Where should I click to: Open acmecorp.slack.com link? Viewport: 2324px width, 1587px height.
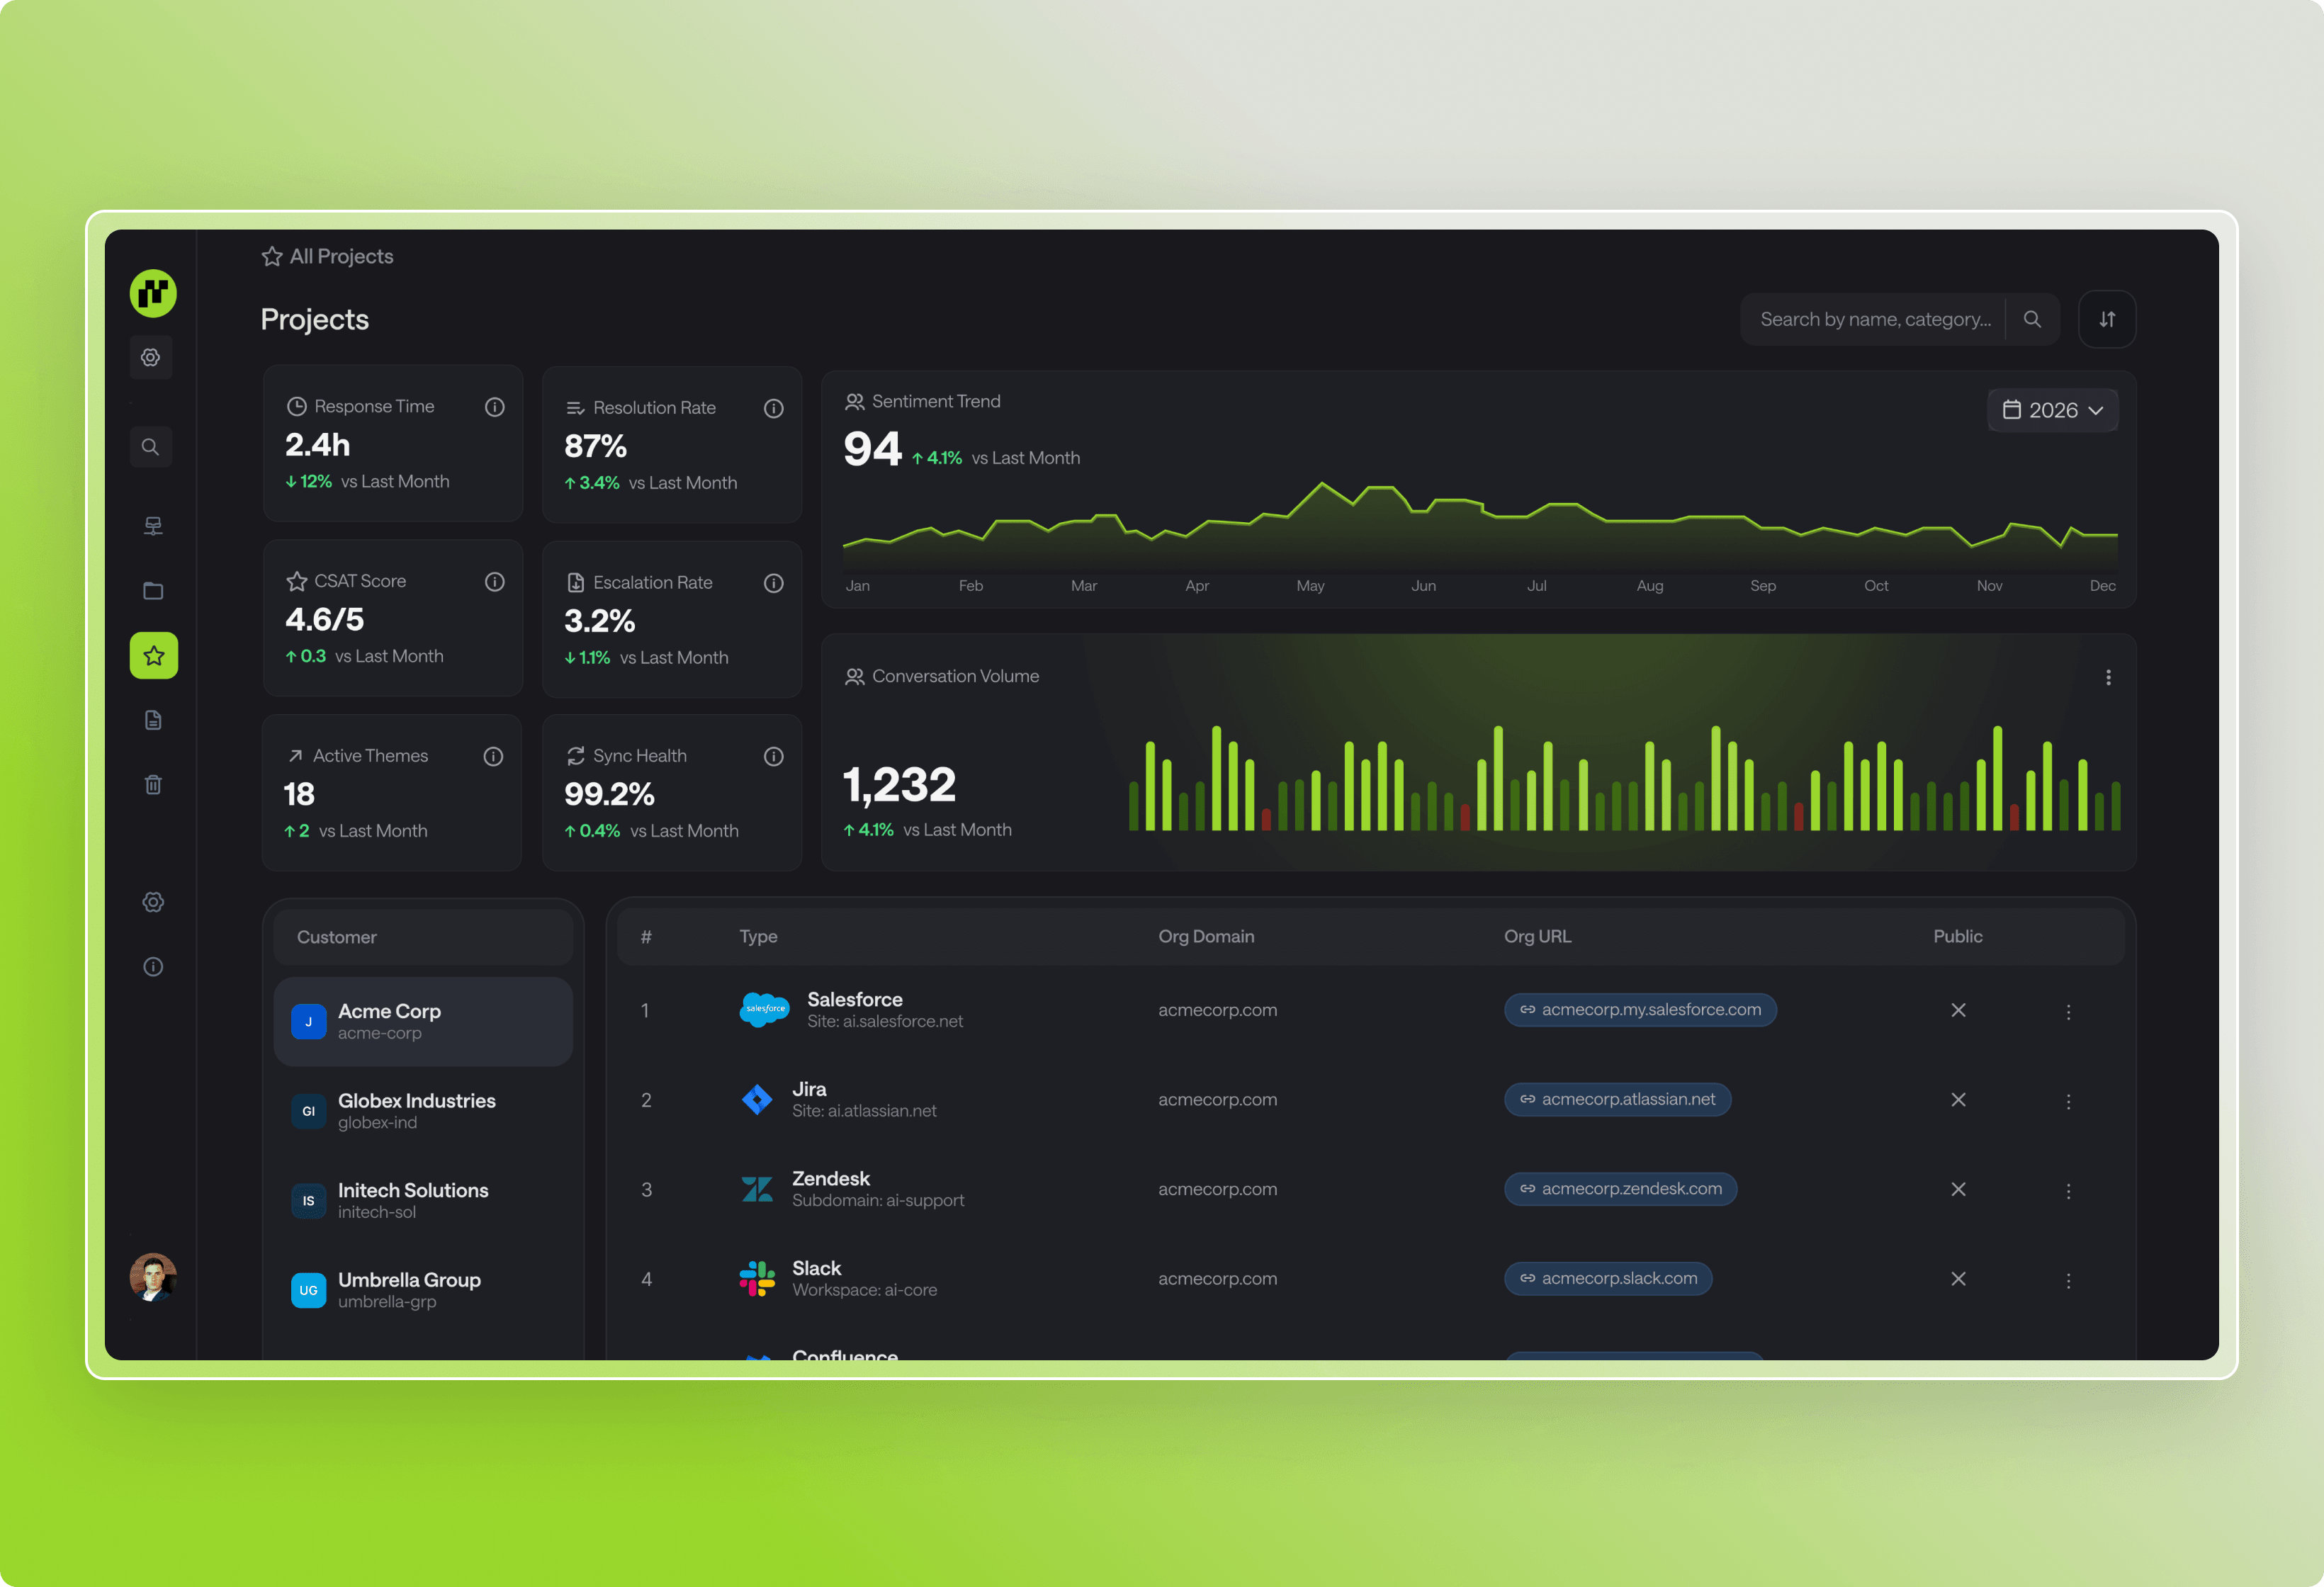1609,1279
